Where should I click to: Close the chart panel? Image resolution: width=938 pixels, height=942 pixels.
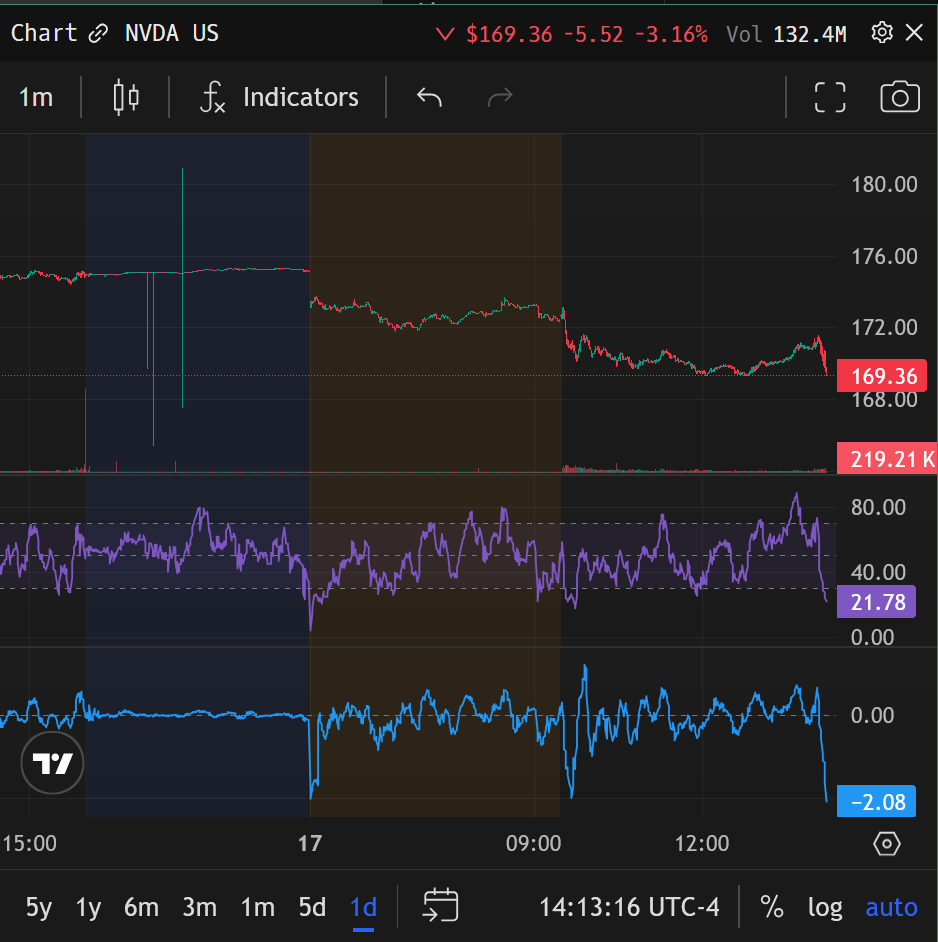[914, 32]
